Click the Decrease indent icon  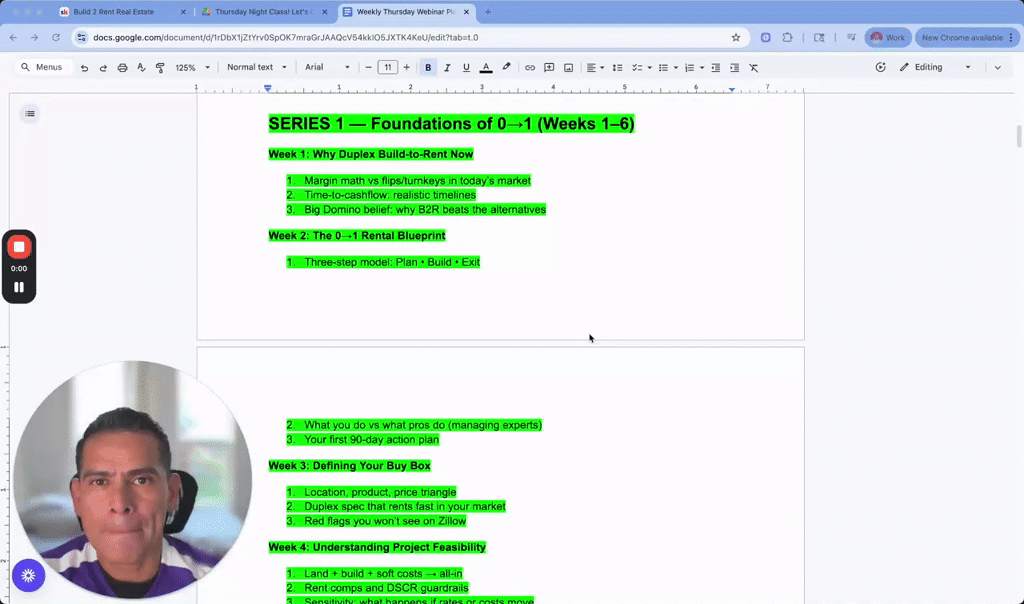[716, 67]
